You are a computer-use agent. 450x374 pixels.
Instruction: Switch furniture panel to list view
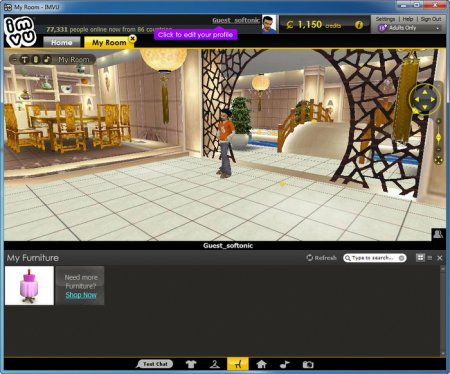[x=430, y=258]
